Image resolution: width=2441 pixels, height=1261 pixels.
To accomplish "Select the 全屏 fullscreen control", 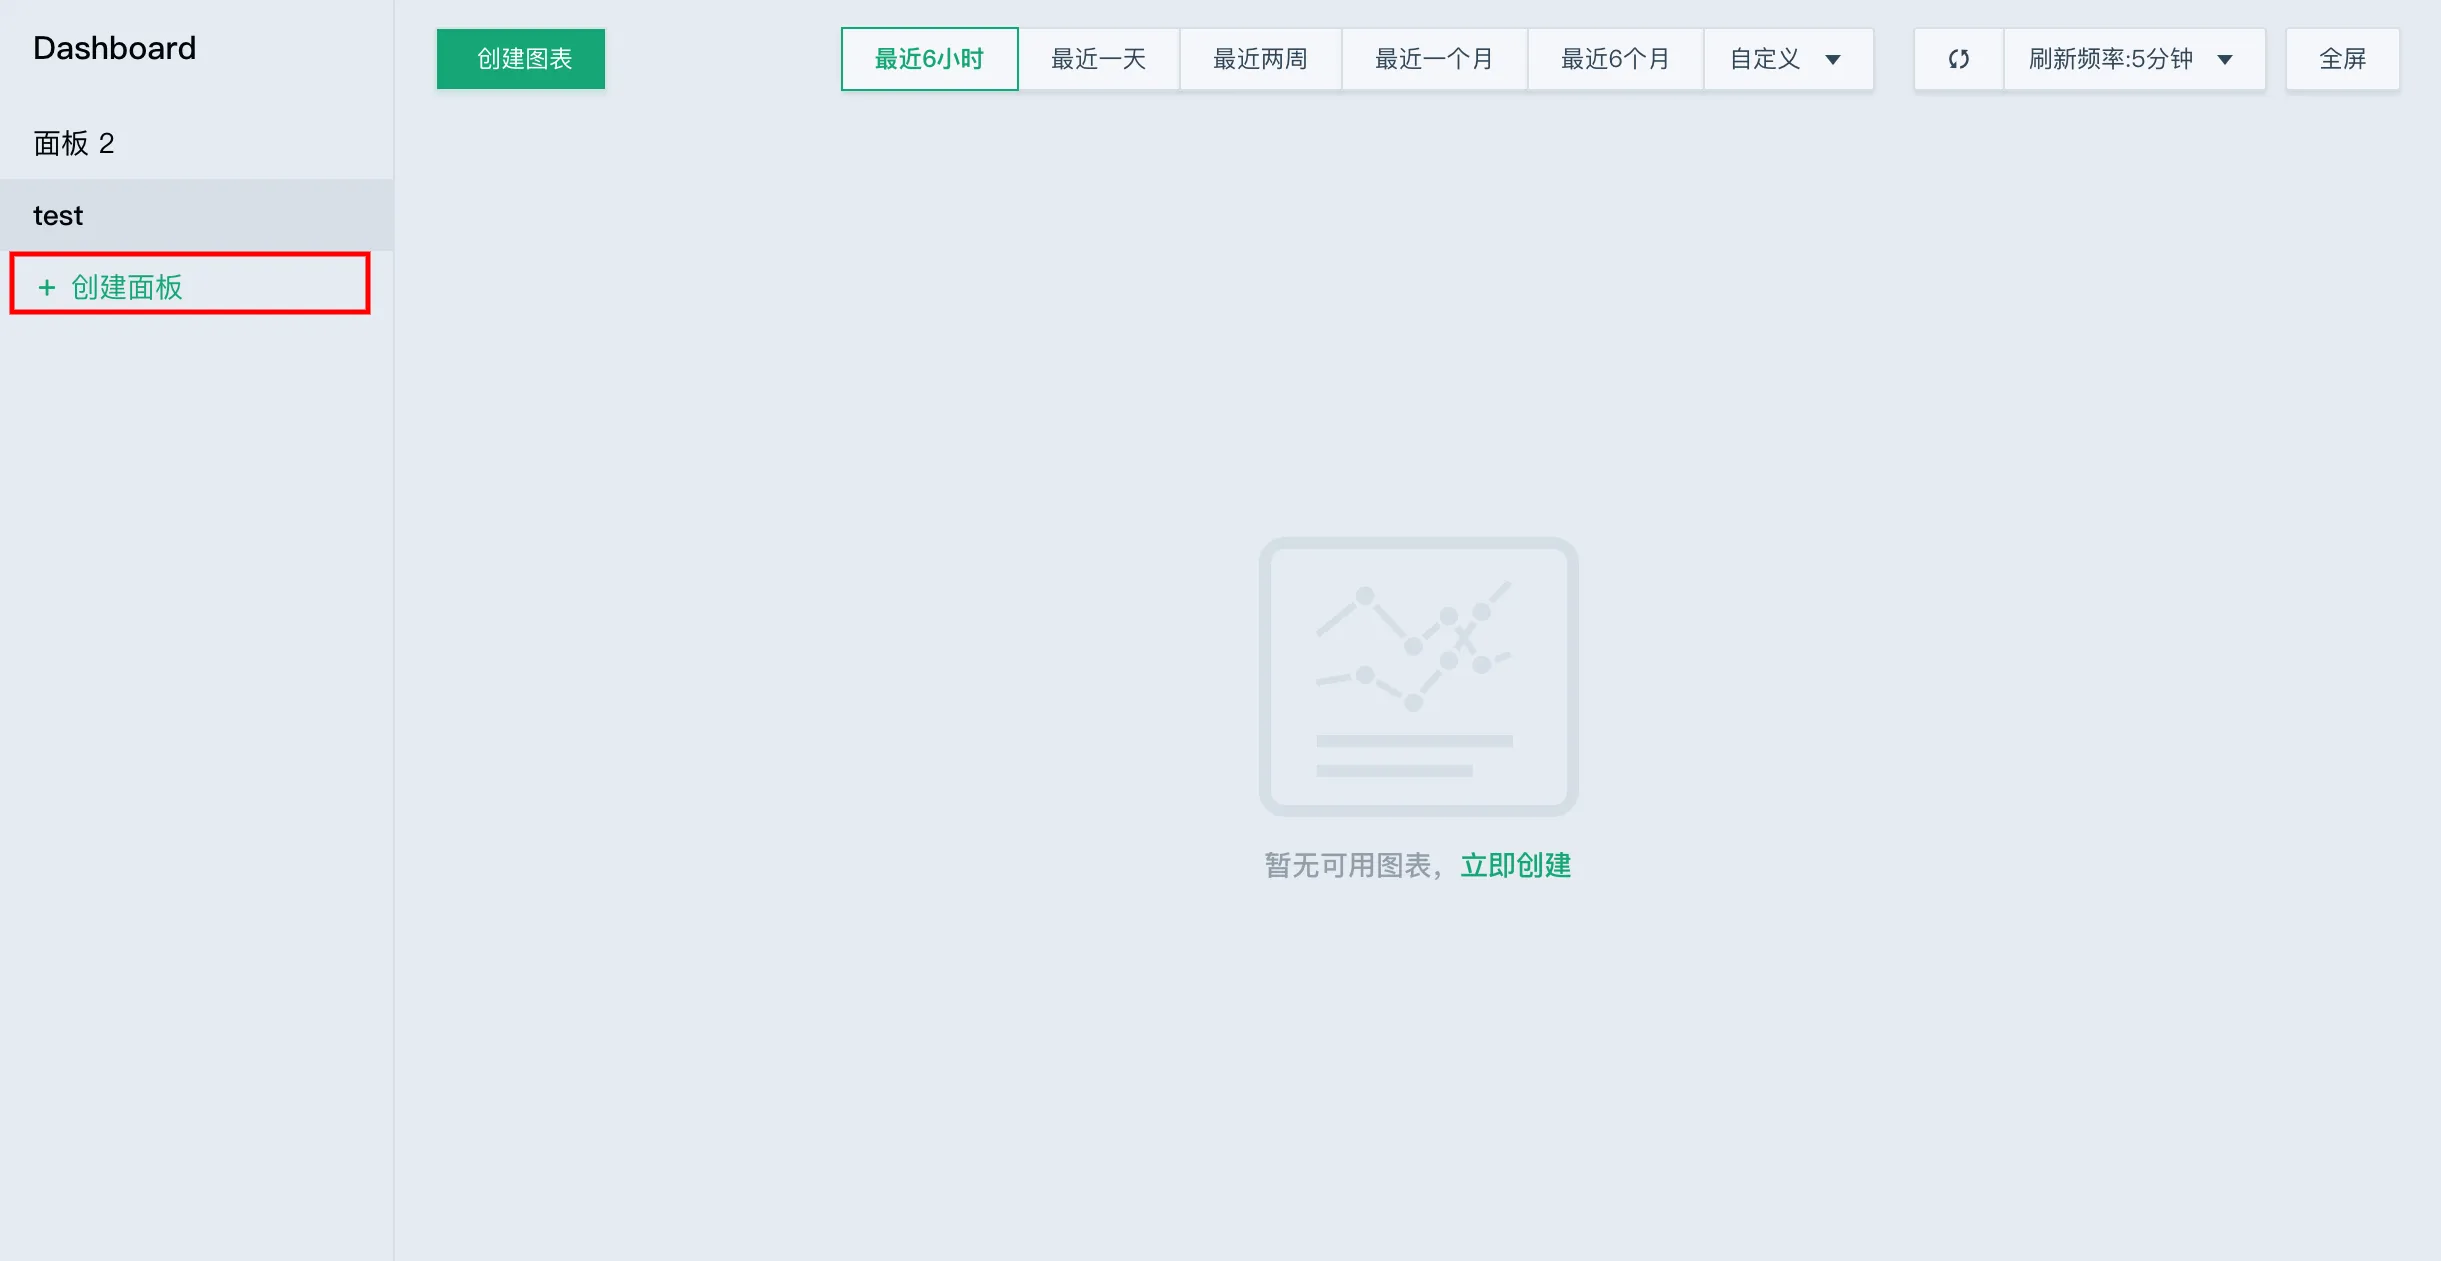I will [x=2340, y=59].
